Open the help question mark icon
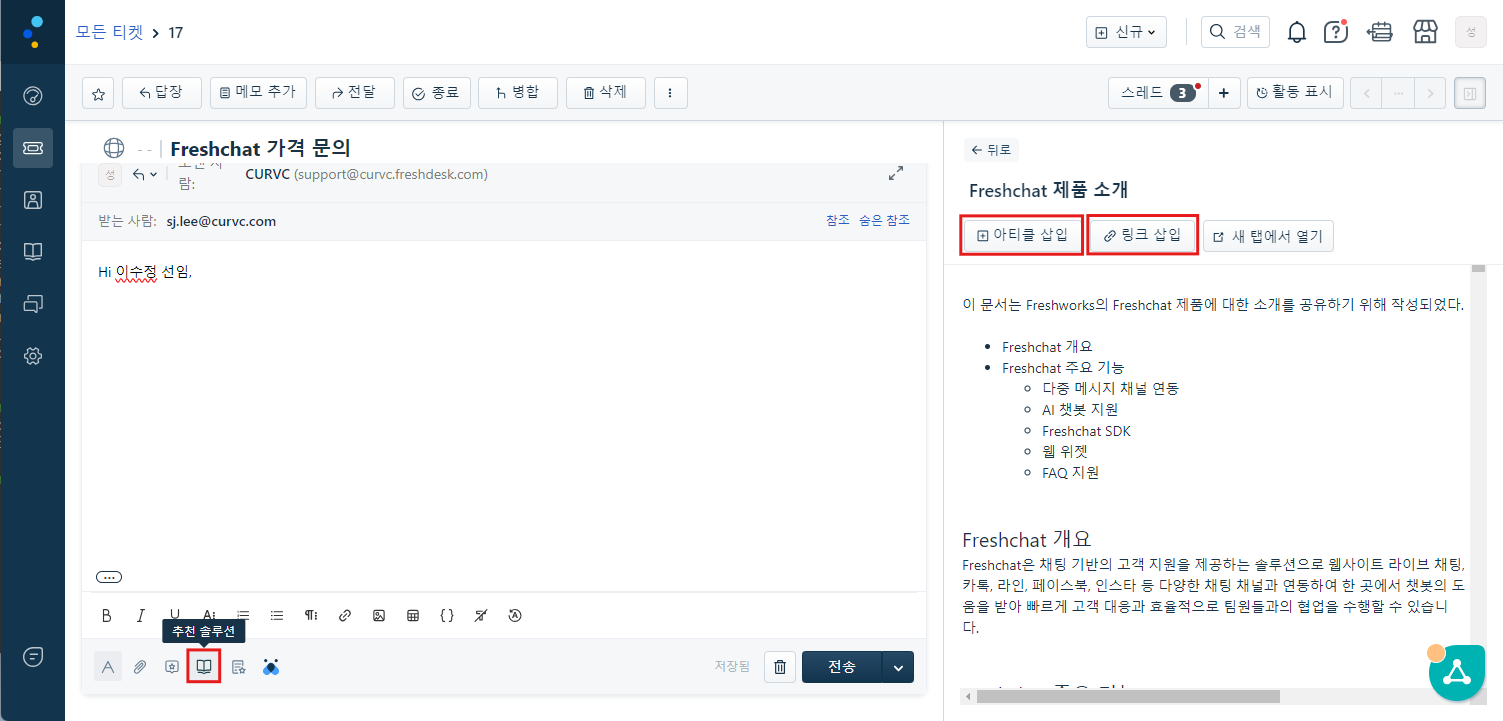1503x721 pixels. [1336, 32]
